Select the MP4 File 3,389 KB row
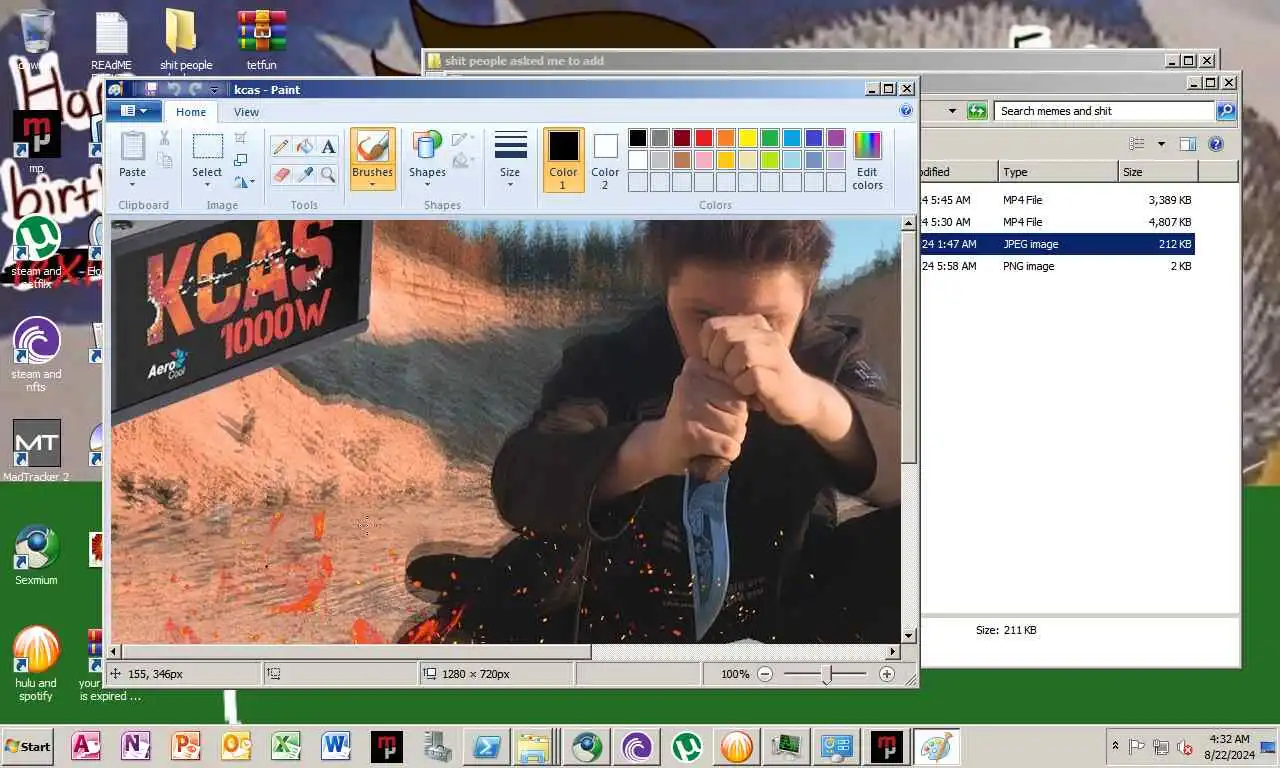 [1057, 200]
